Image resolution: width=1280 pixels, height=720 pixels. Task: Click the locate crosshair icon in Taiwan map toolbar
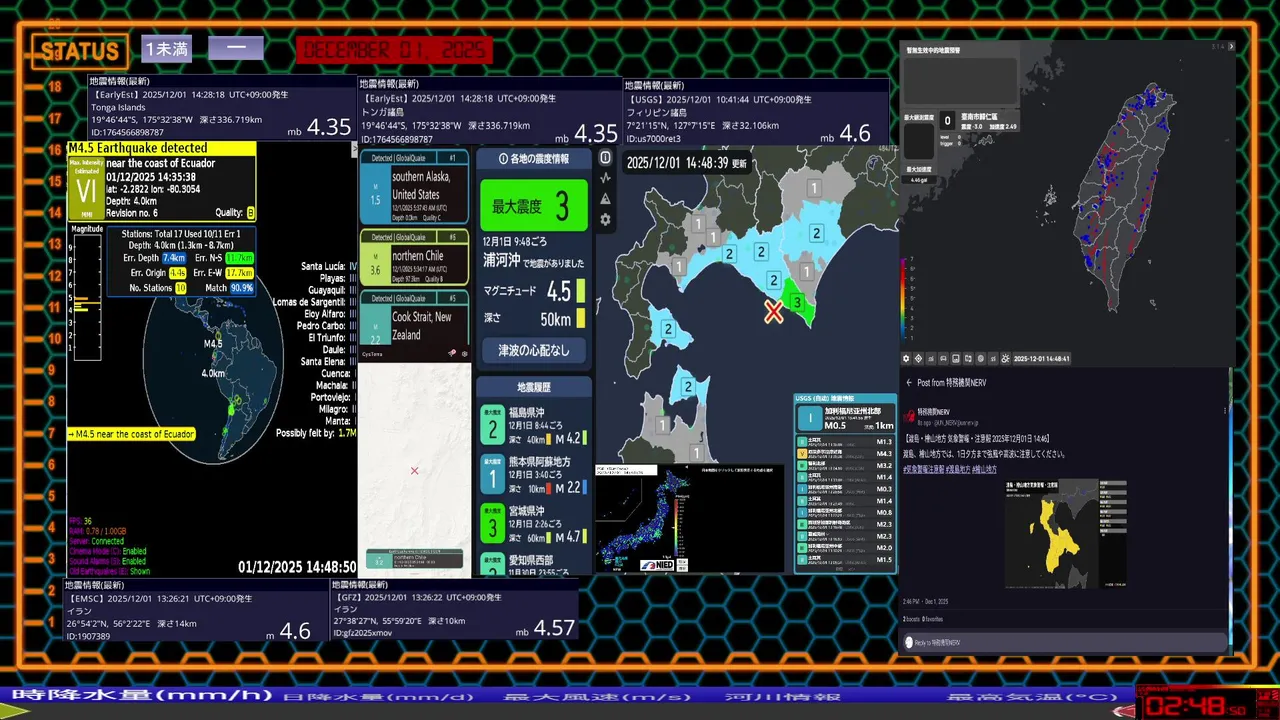[x=918, y=359]
